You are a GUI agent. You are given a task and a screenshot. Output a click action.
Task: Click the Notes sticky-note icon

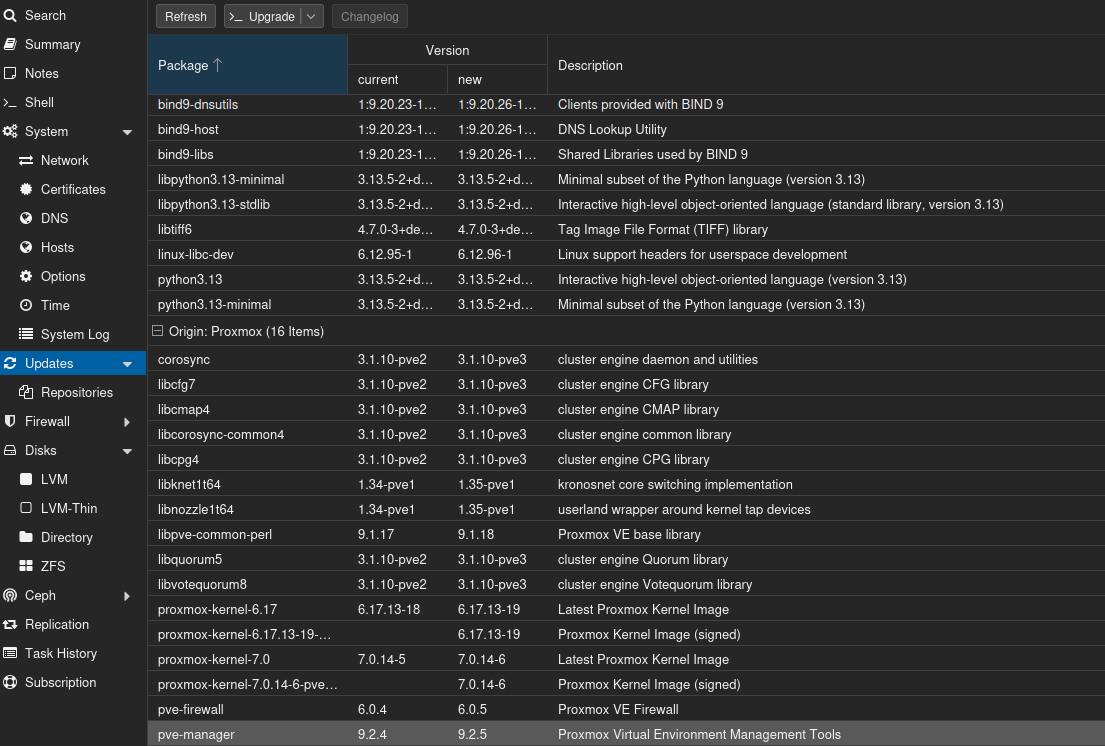[10, 73]
